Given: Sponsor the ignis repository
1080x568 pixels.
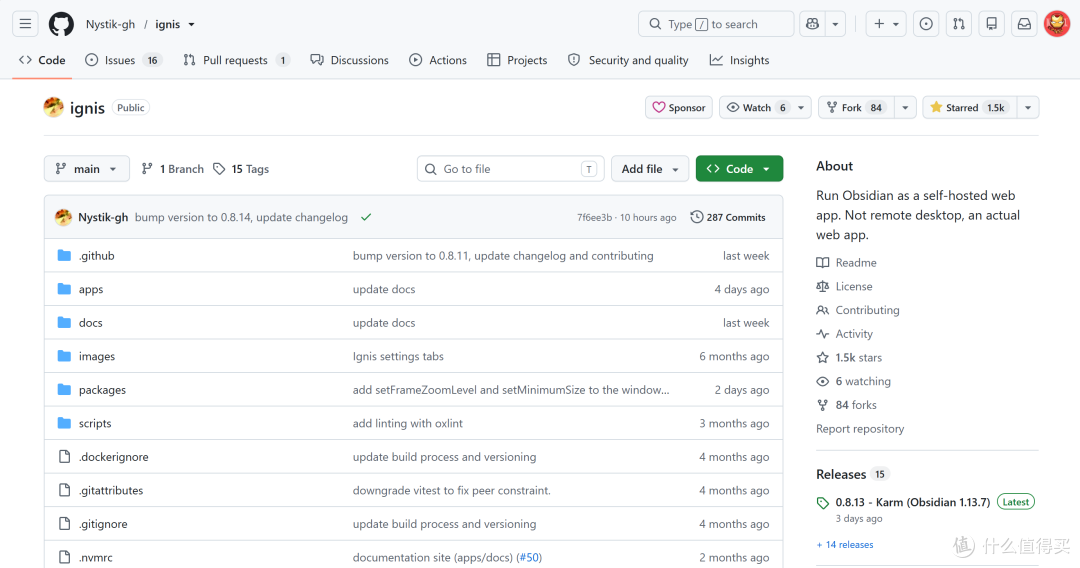Looking at the screenshot, I should 679,107.
